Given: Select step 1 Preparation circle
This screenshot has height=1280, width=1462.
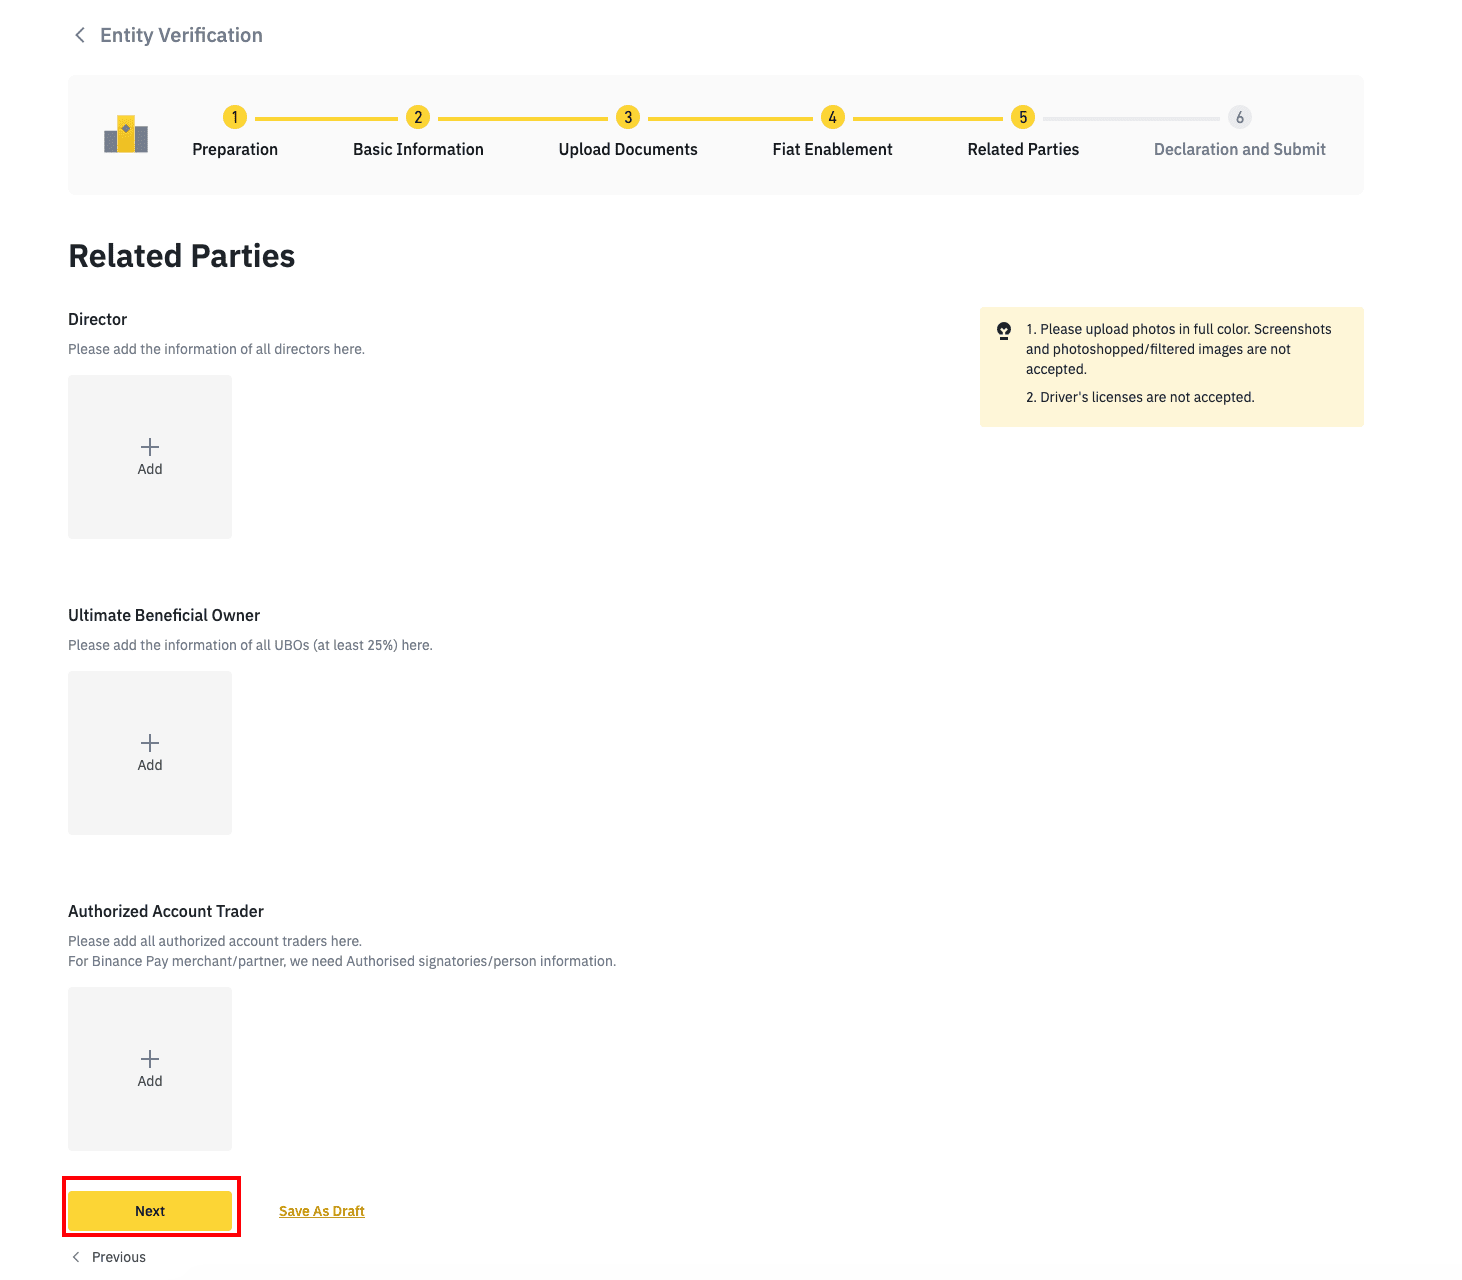Looking at the screenshot, I should (x=235, y=117).
